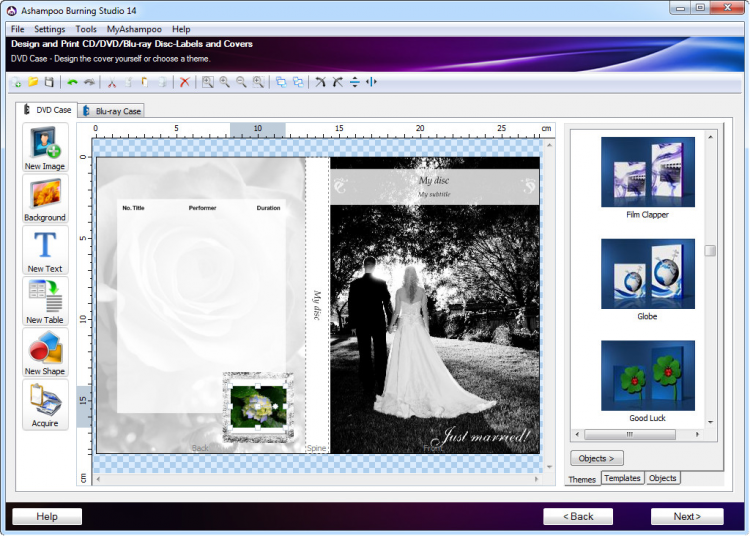Switch to the Blu-ray Case tab
The image size is (750, 536).
(x=111, y=110)
